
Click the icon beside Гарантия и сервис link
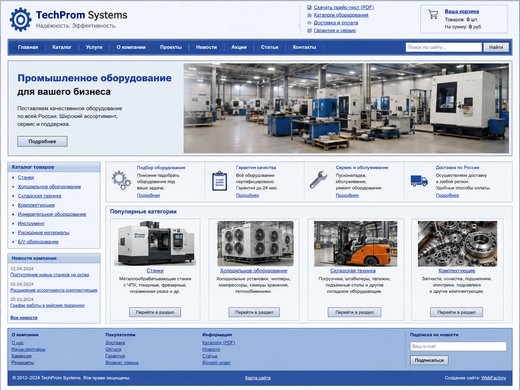[x=309, y=30]
